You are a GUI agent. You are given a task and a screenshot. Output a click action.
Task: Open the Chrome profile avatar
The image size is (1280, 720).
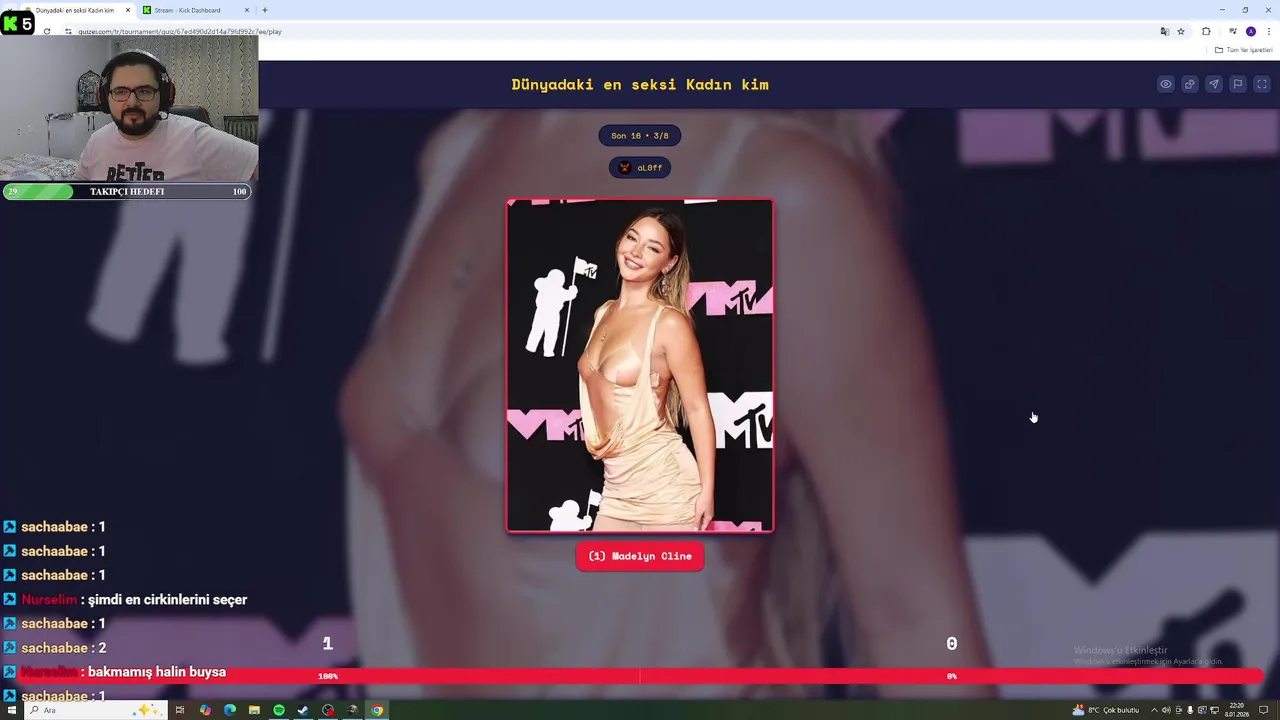coord(1251,31)
